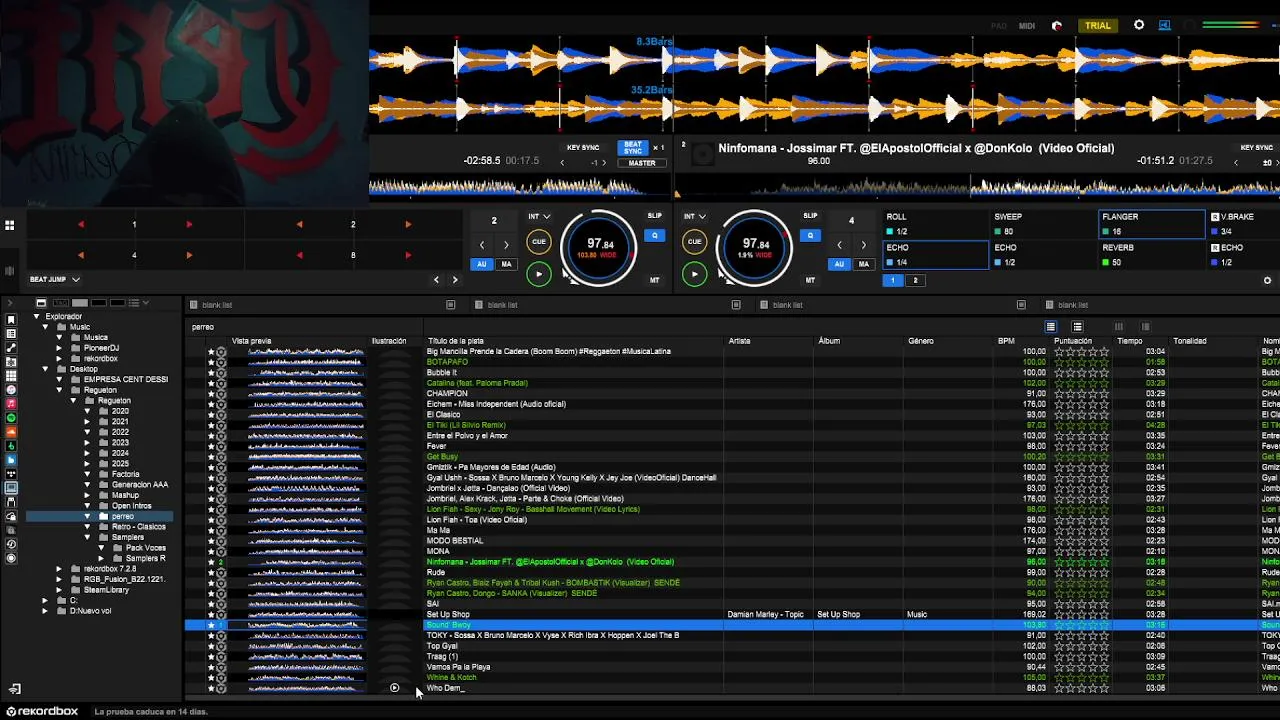Viewport: 1280px width, 720px height.
Task: Click the TRIAL button
Action: click(1098, 26)
